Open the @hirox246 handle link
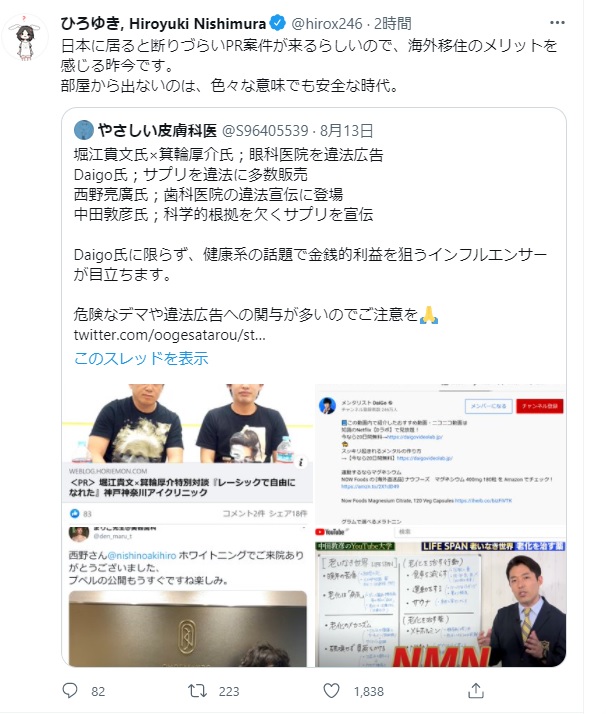 tap(326, 23)
